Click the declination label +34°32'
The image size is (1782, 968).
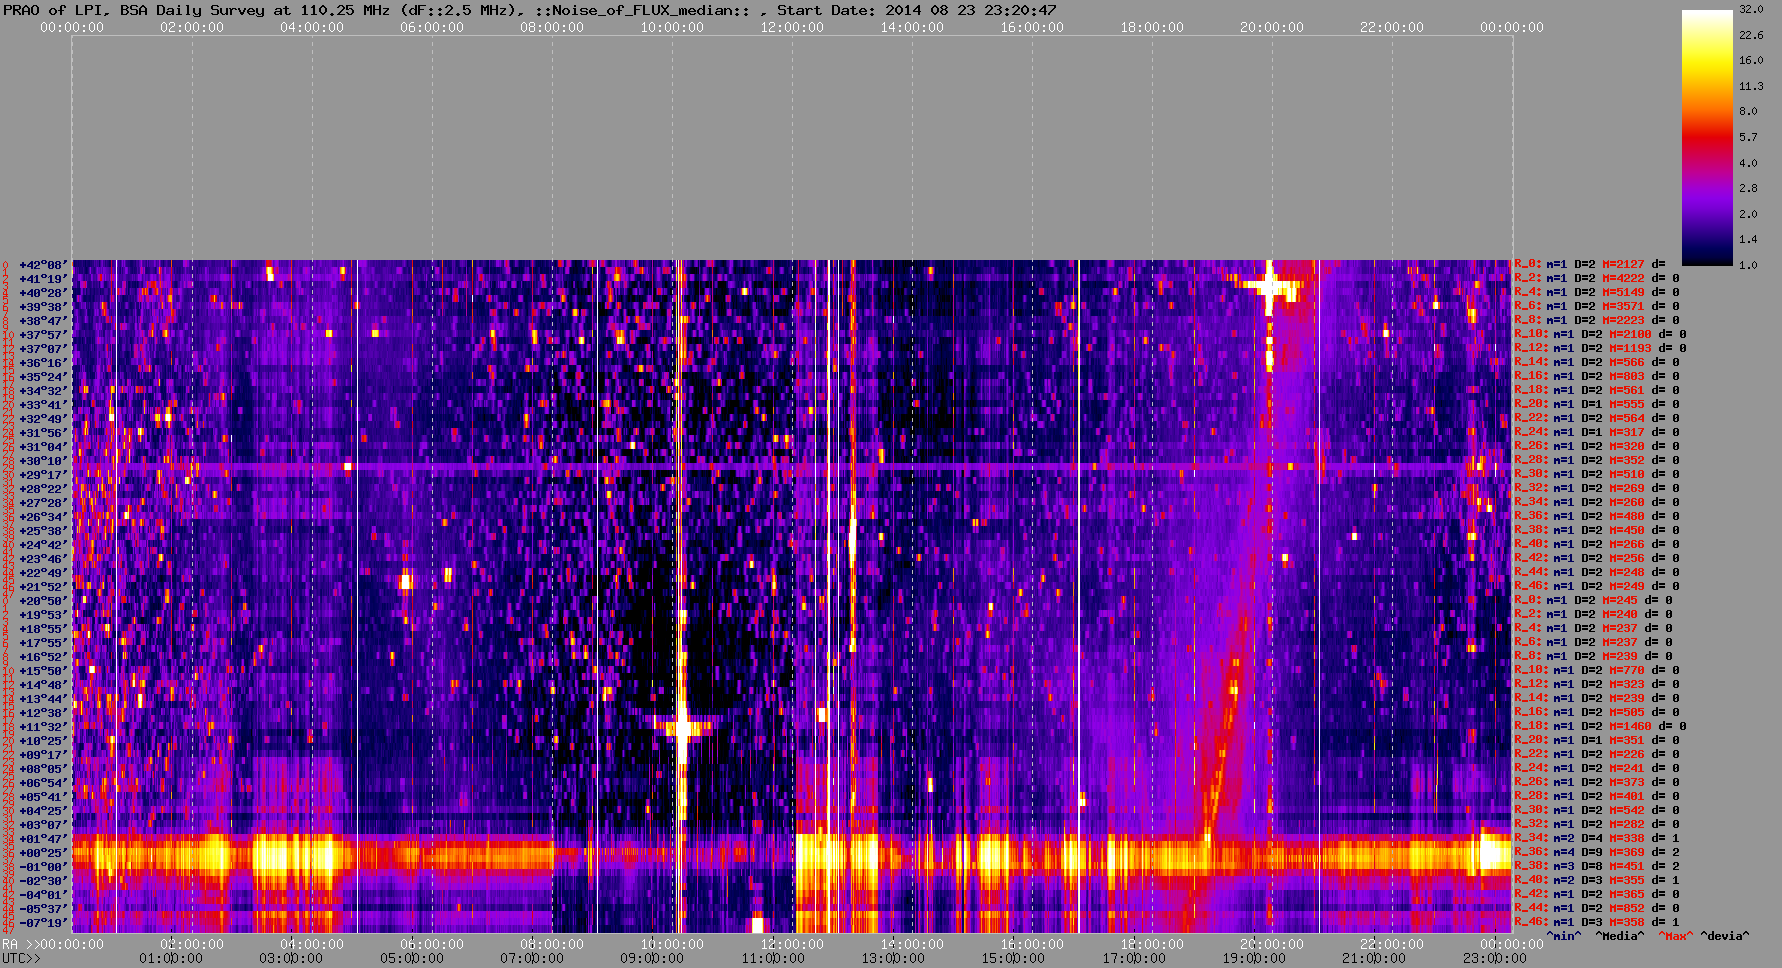(43, 391)
